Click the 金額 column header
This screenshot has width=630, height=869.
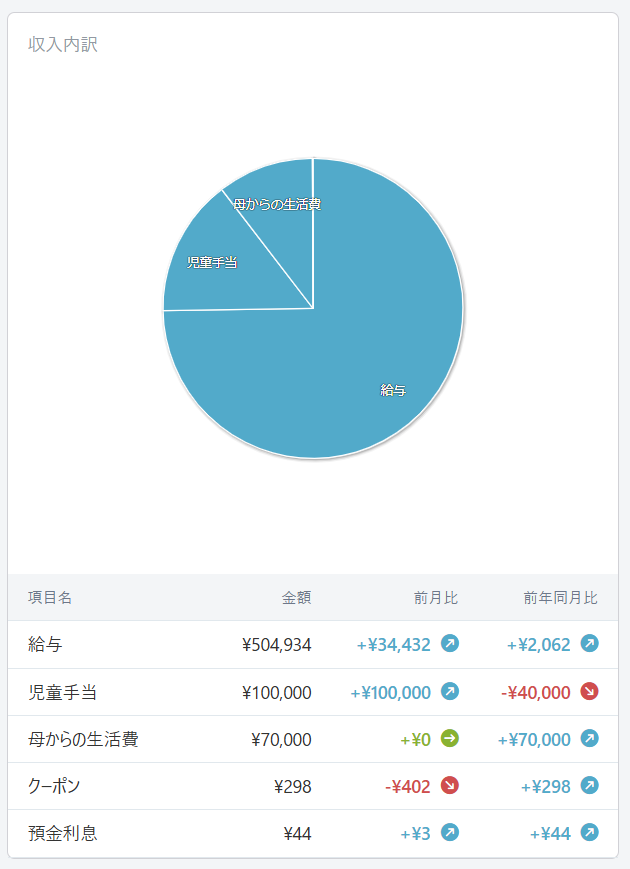(296, 597)
